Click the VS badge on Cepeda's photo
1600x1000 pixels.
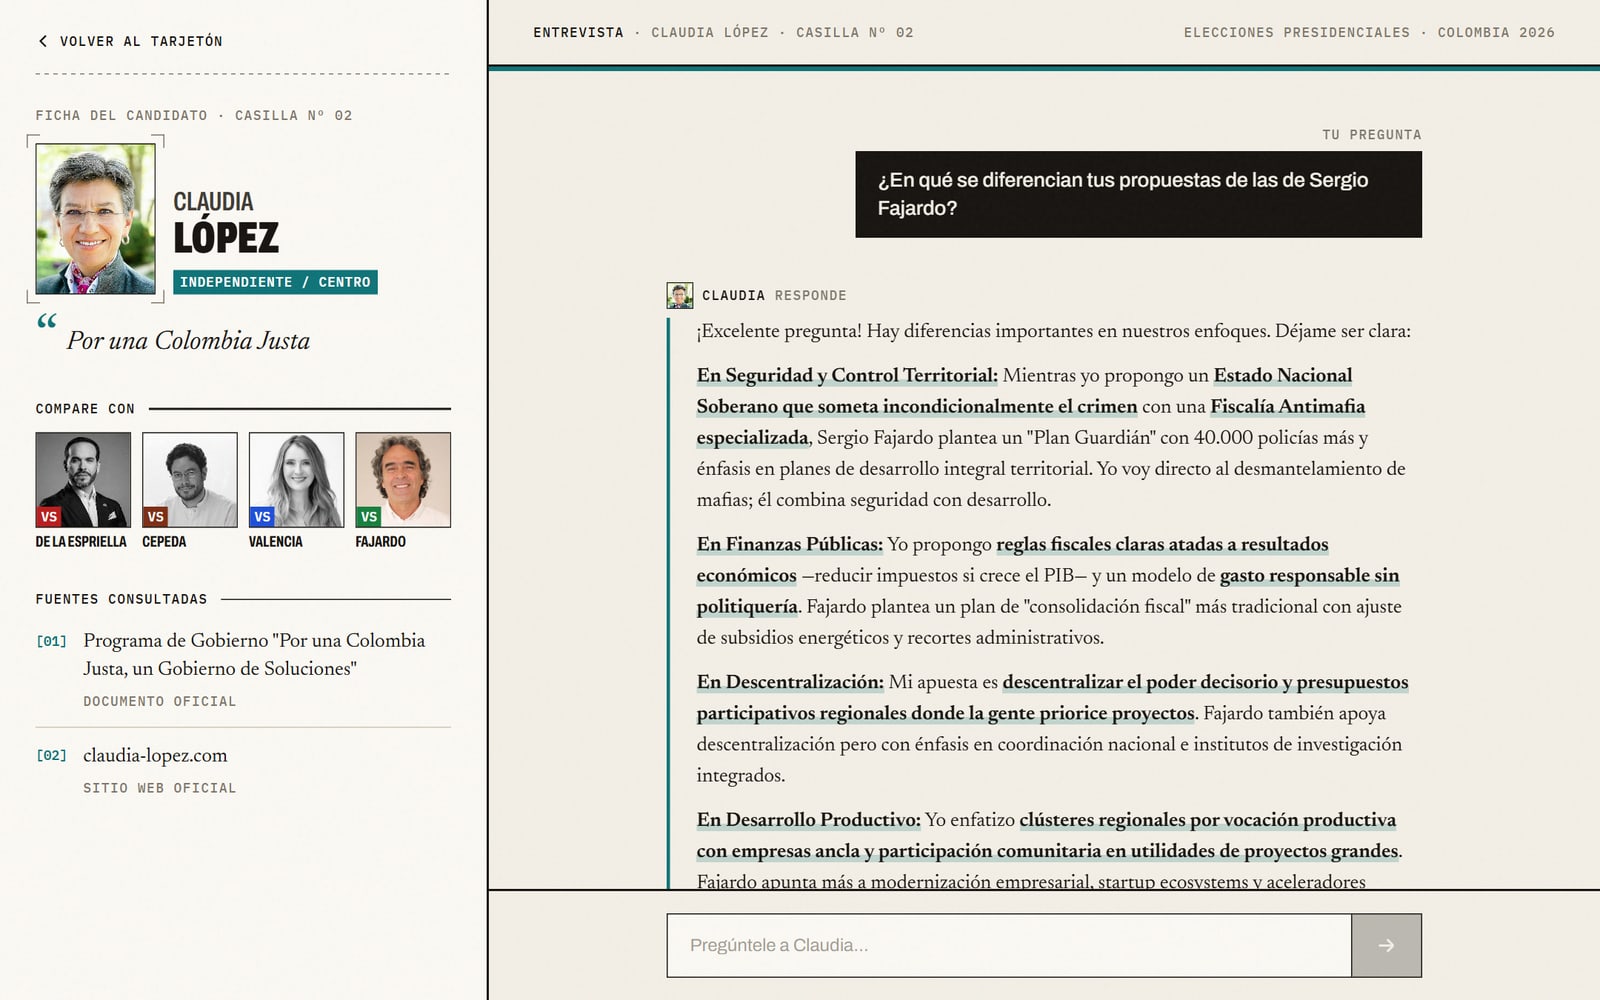click(x=155, y=517)
